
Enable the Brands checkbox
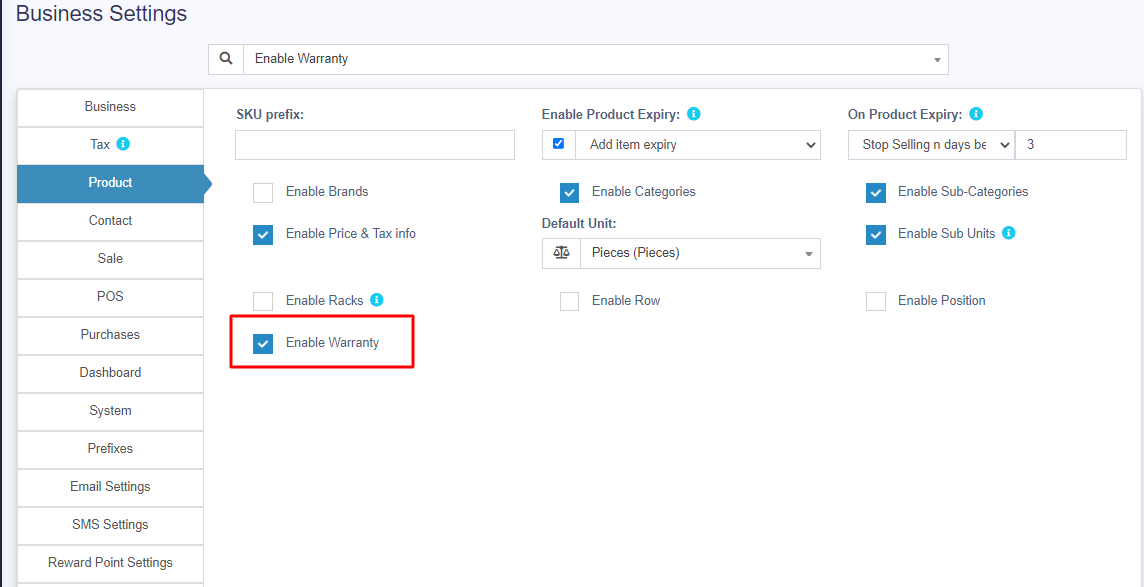(263, 192)
